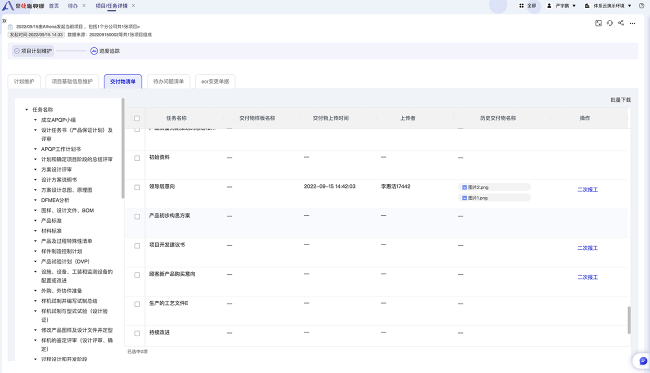
Task: Click 批量下载 batch download button
Action: (x=620, y=100)
